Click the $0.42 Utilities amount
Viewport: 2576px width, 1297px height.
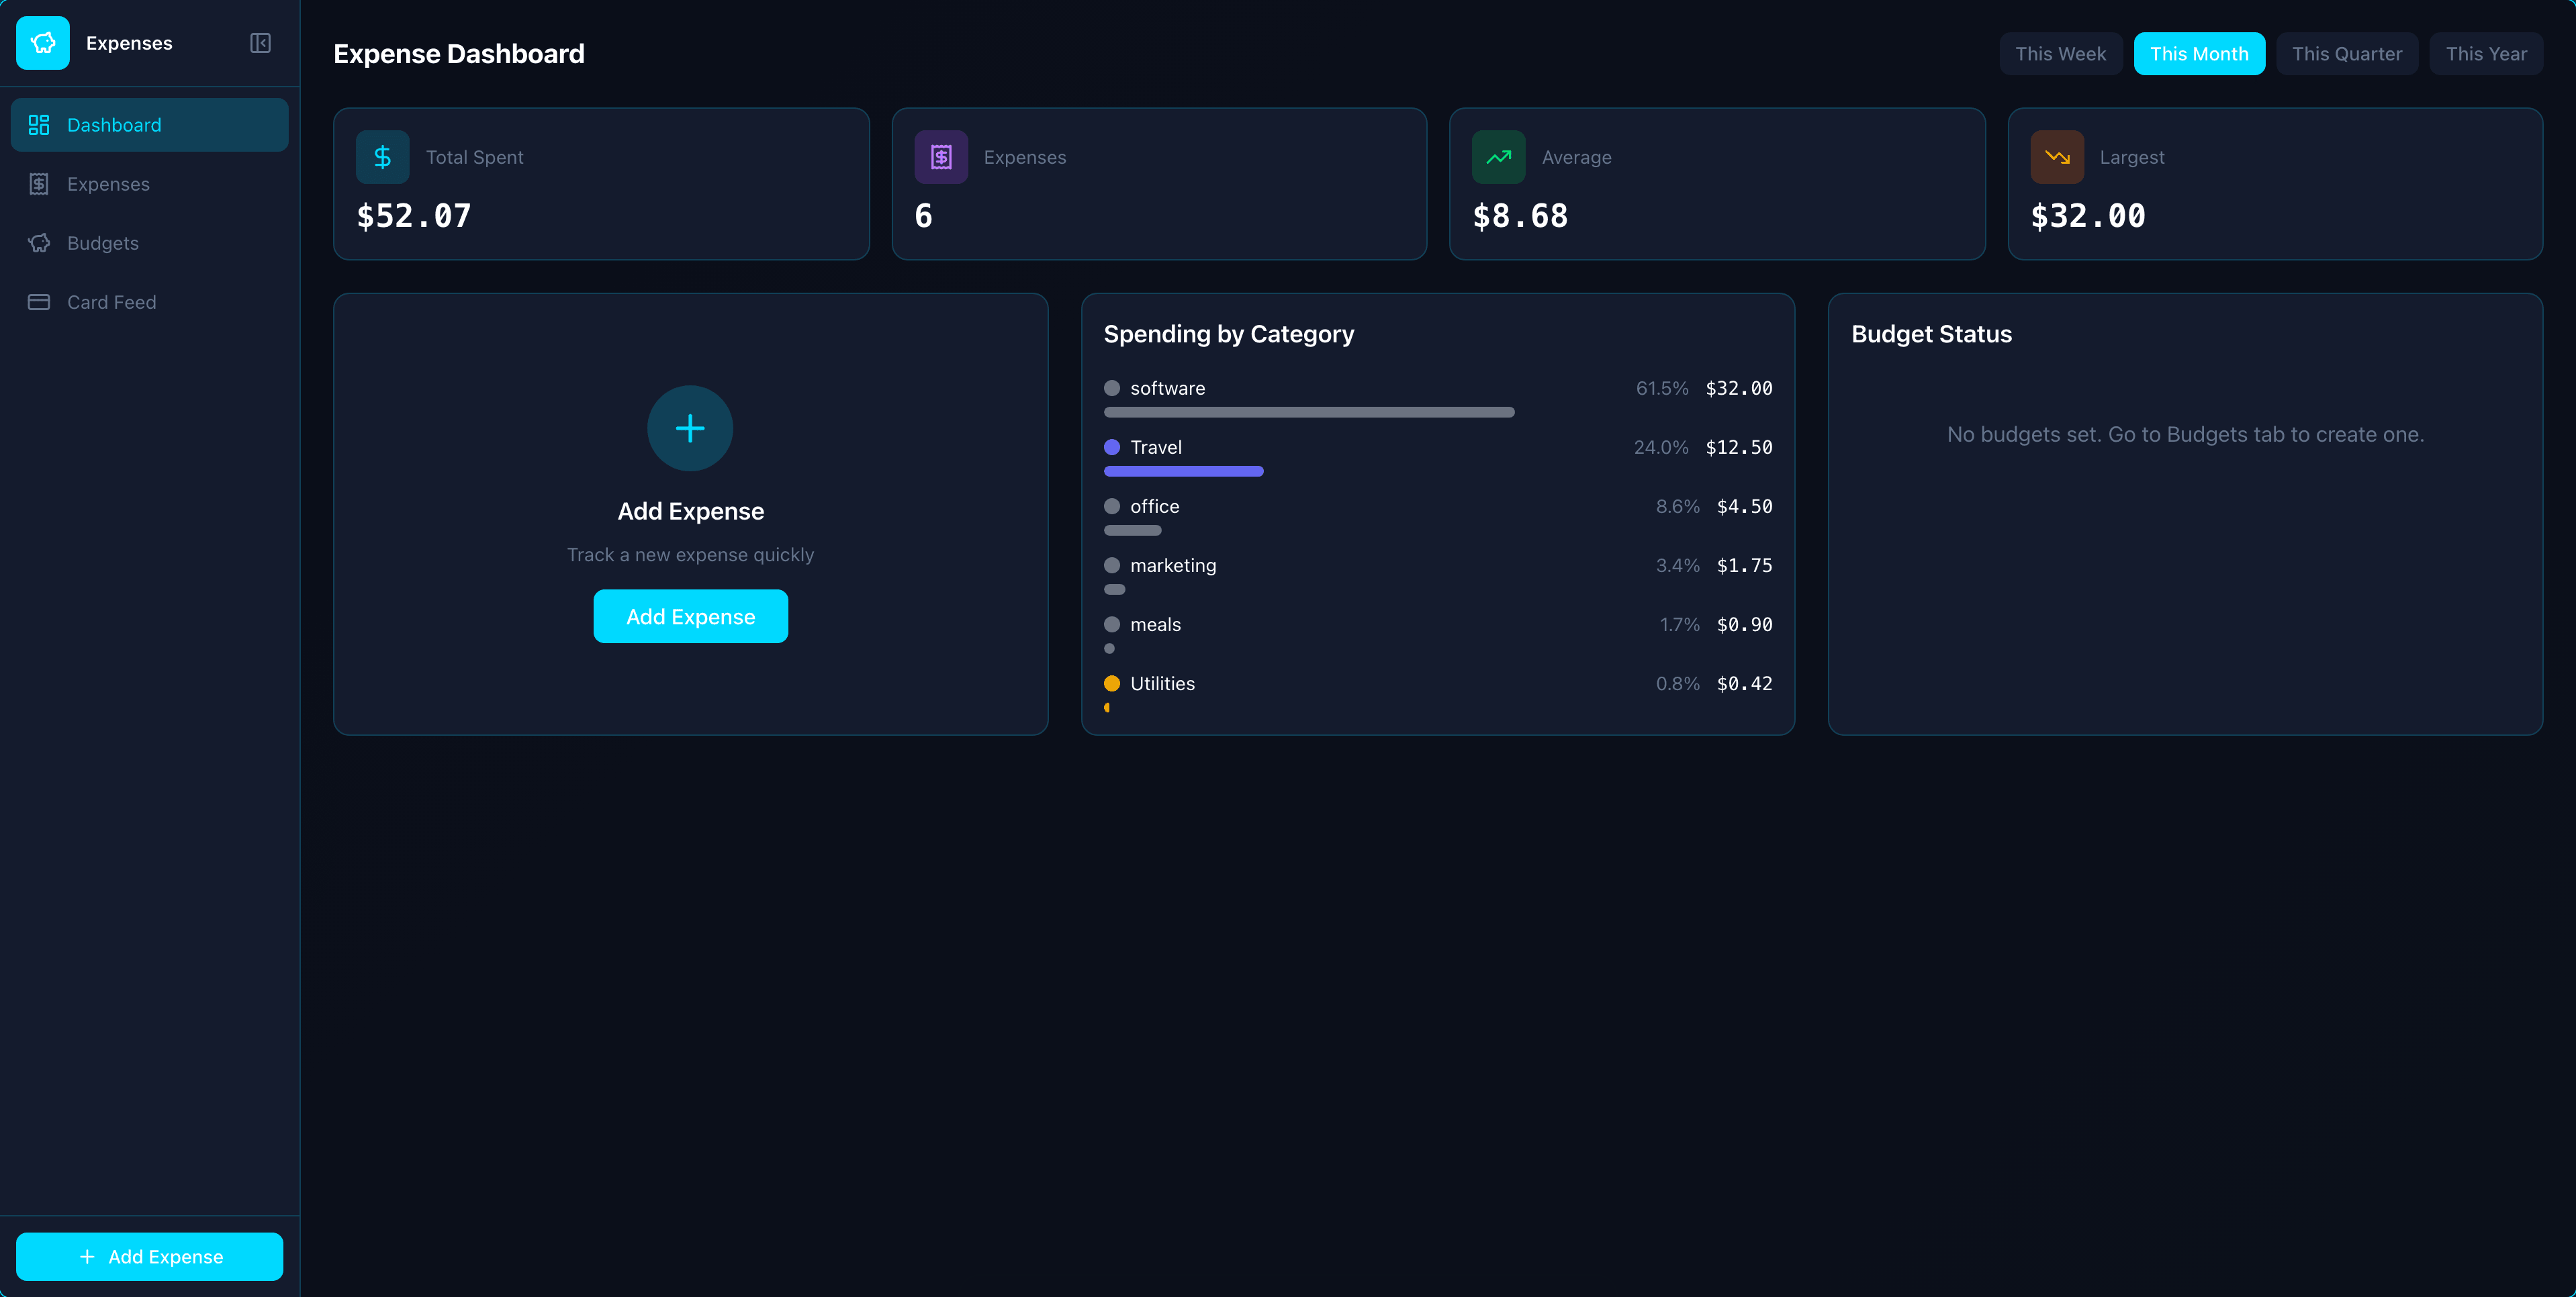coord(1745,684)
